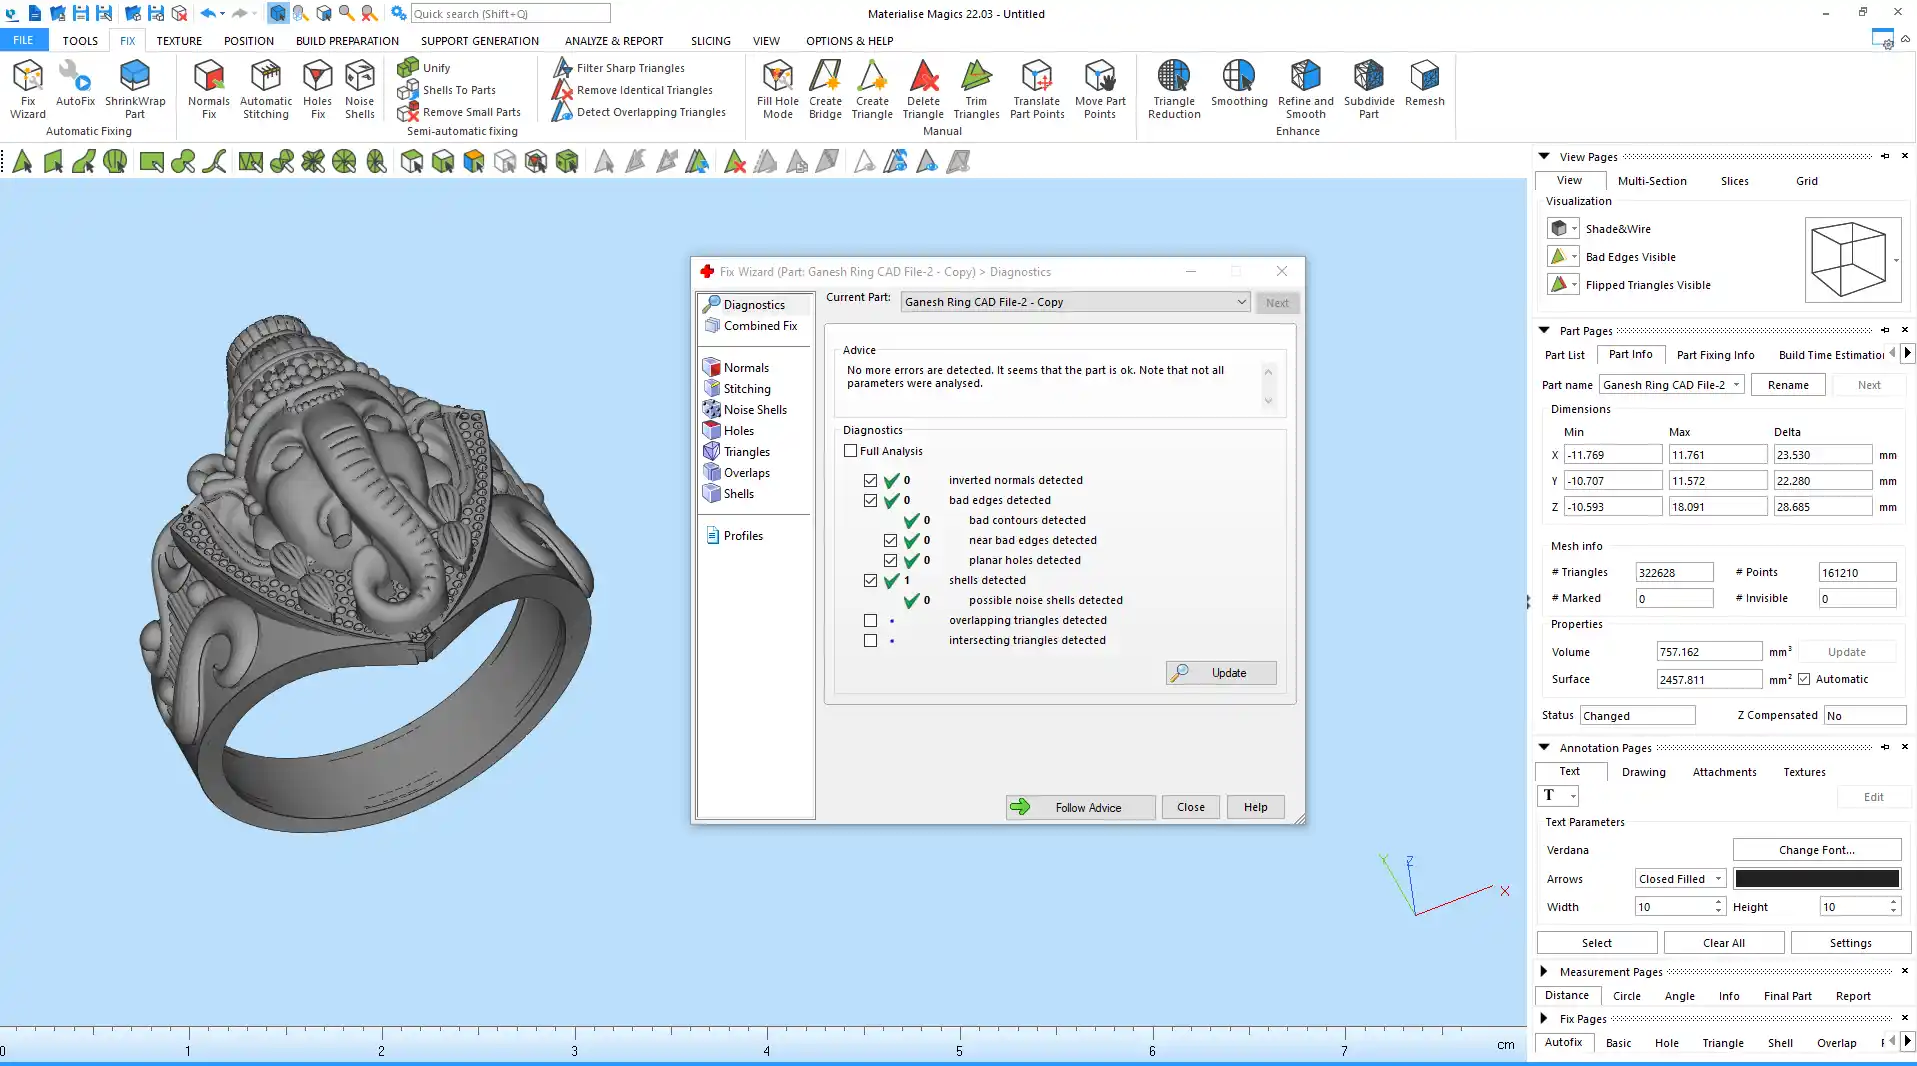Click the black arrow color swatch
The image size is (1917, 1066).
point(1816,879)
